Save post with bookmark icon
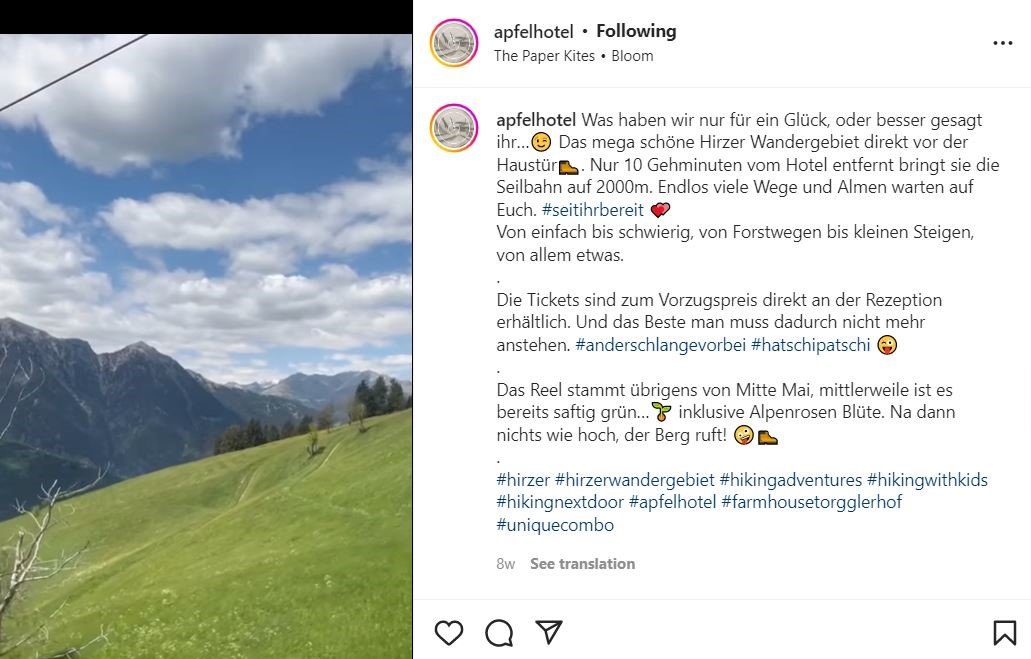 coord(1004,633)
